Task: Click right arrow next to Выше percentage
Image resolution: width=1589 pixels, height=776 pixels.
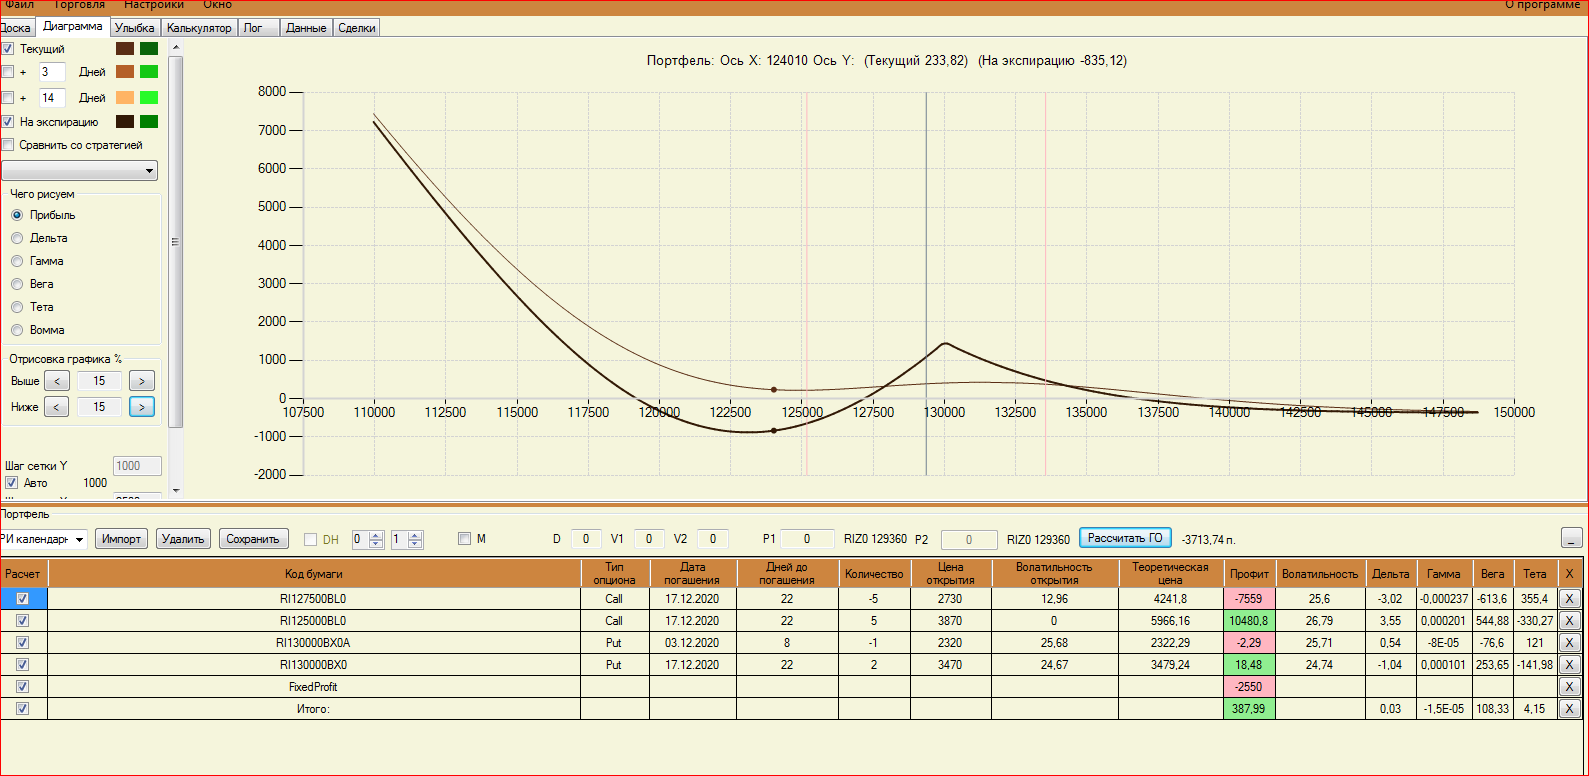Action: point(142,381)
